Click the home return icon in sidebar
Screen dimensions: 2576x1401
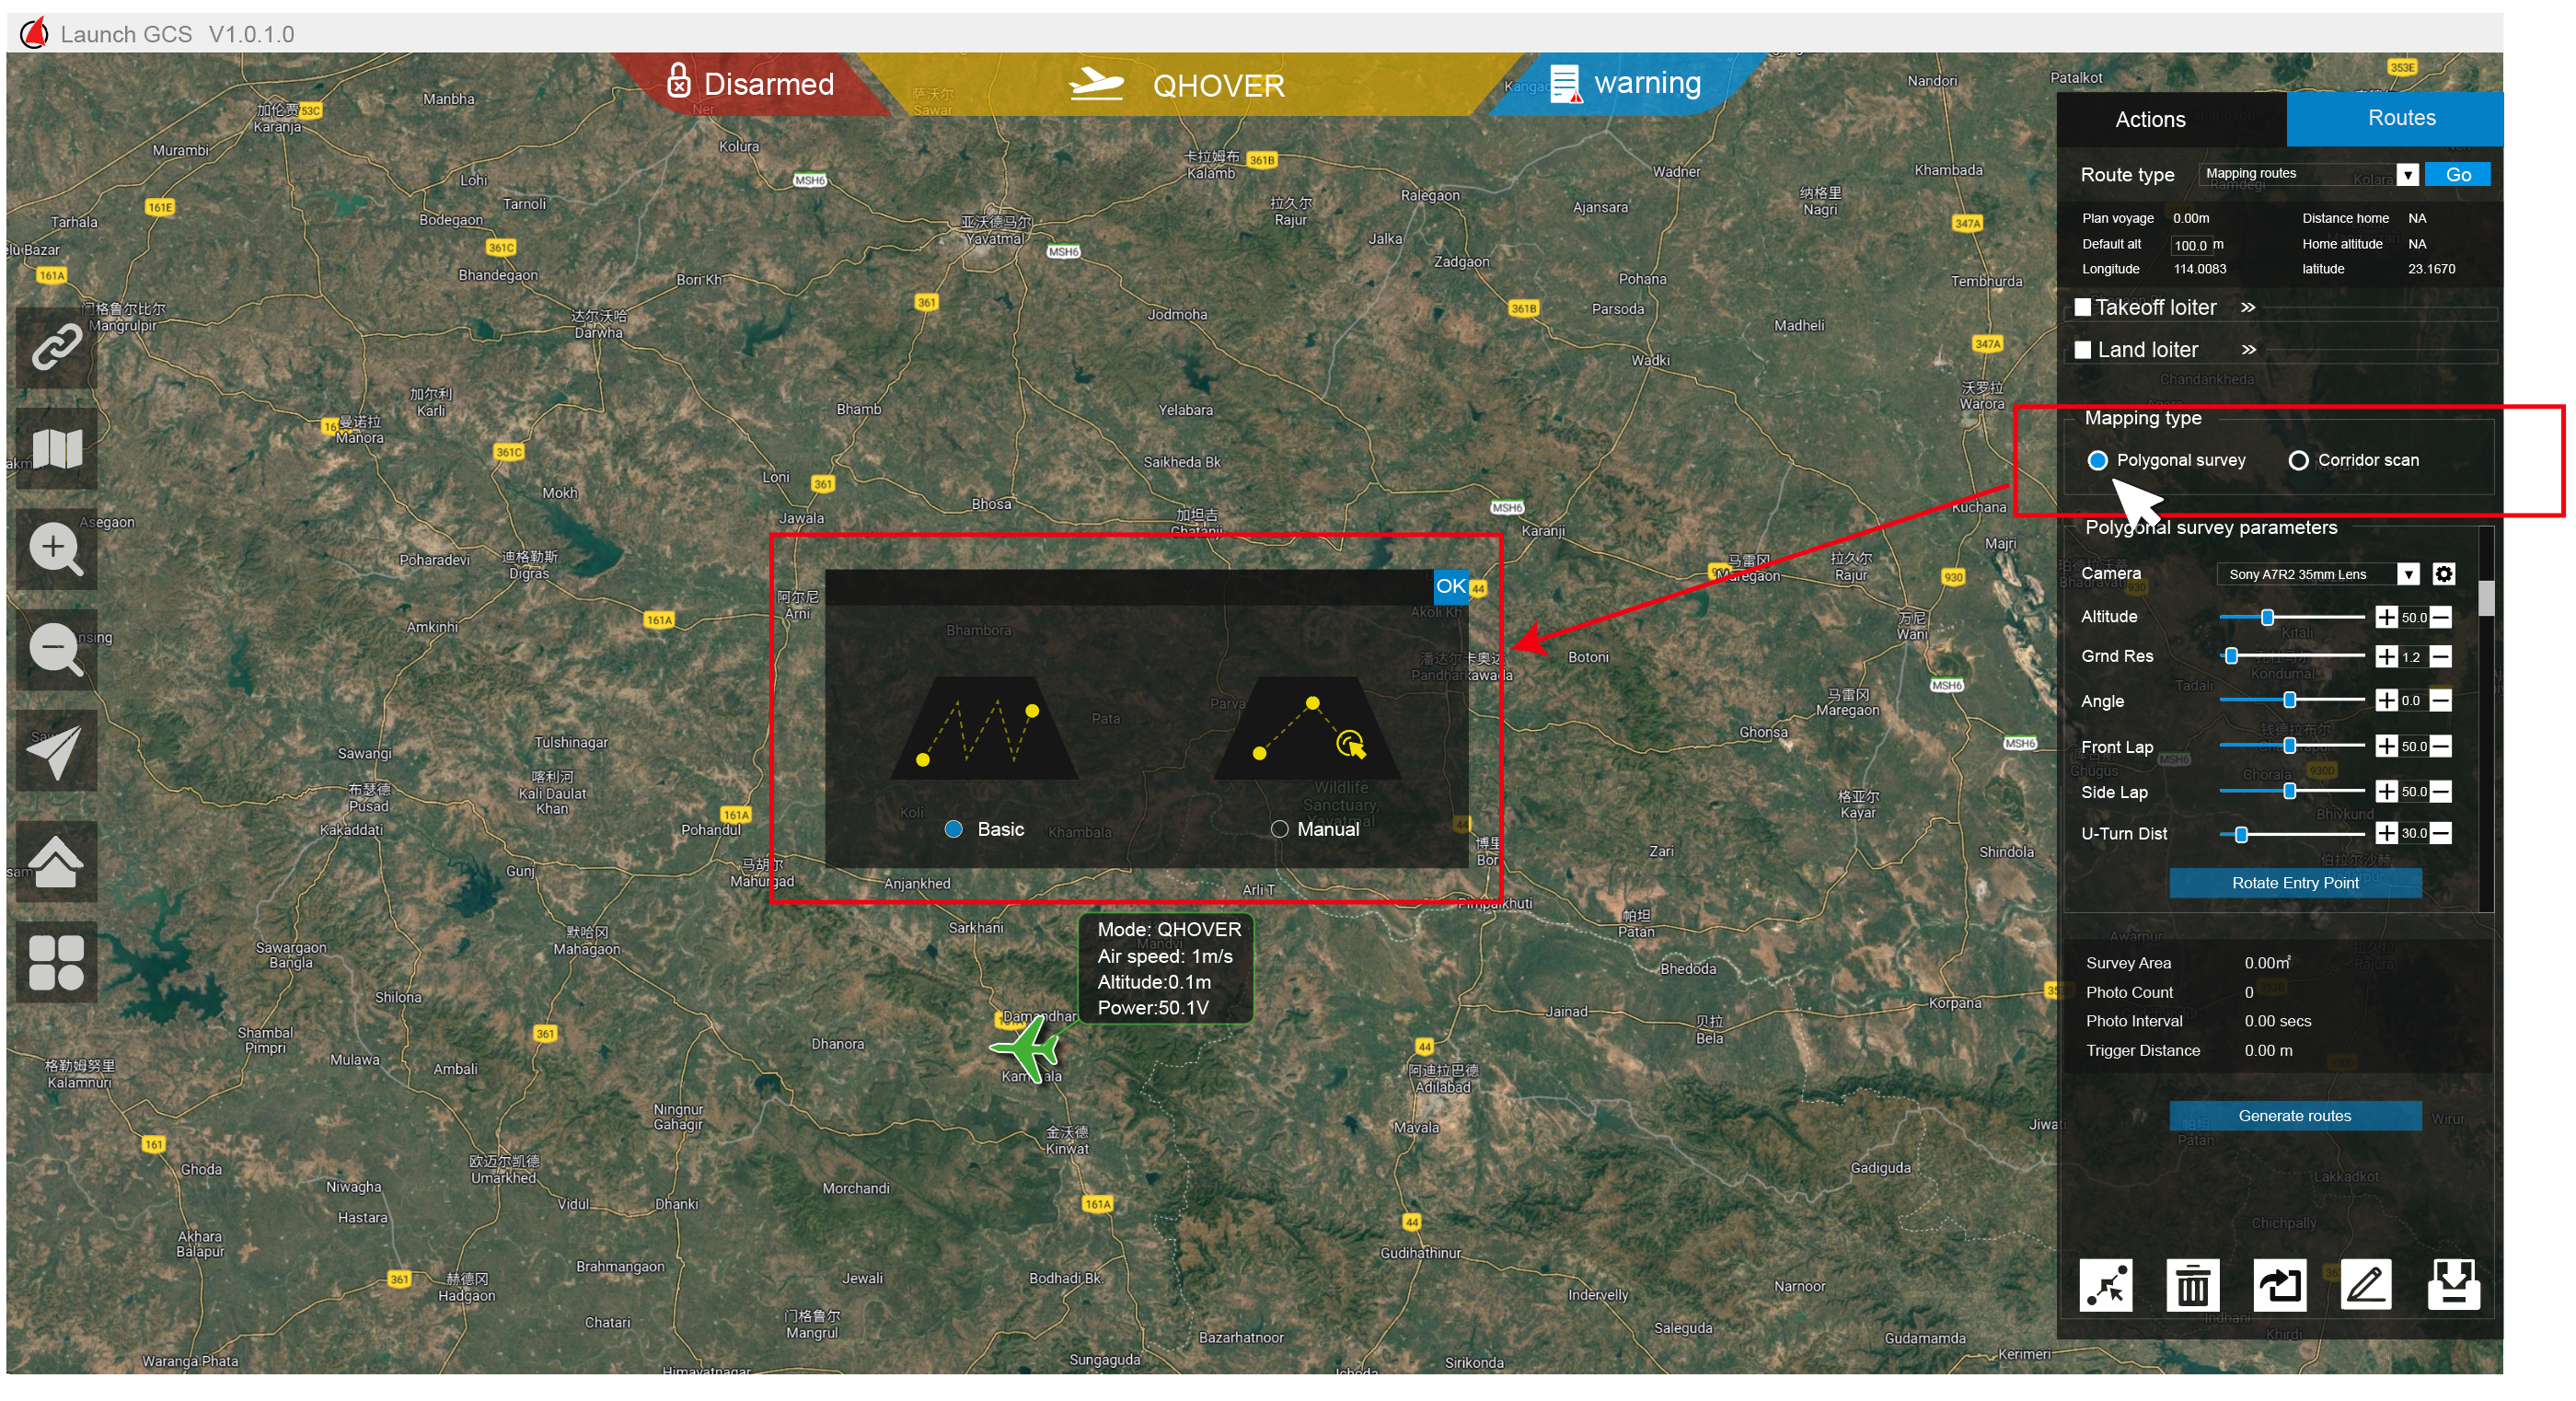tap(56, 861)
